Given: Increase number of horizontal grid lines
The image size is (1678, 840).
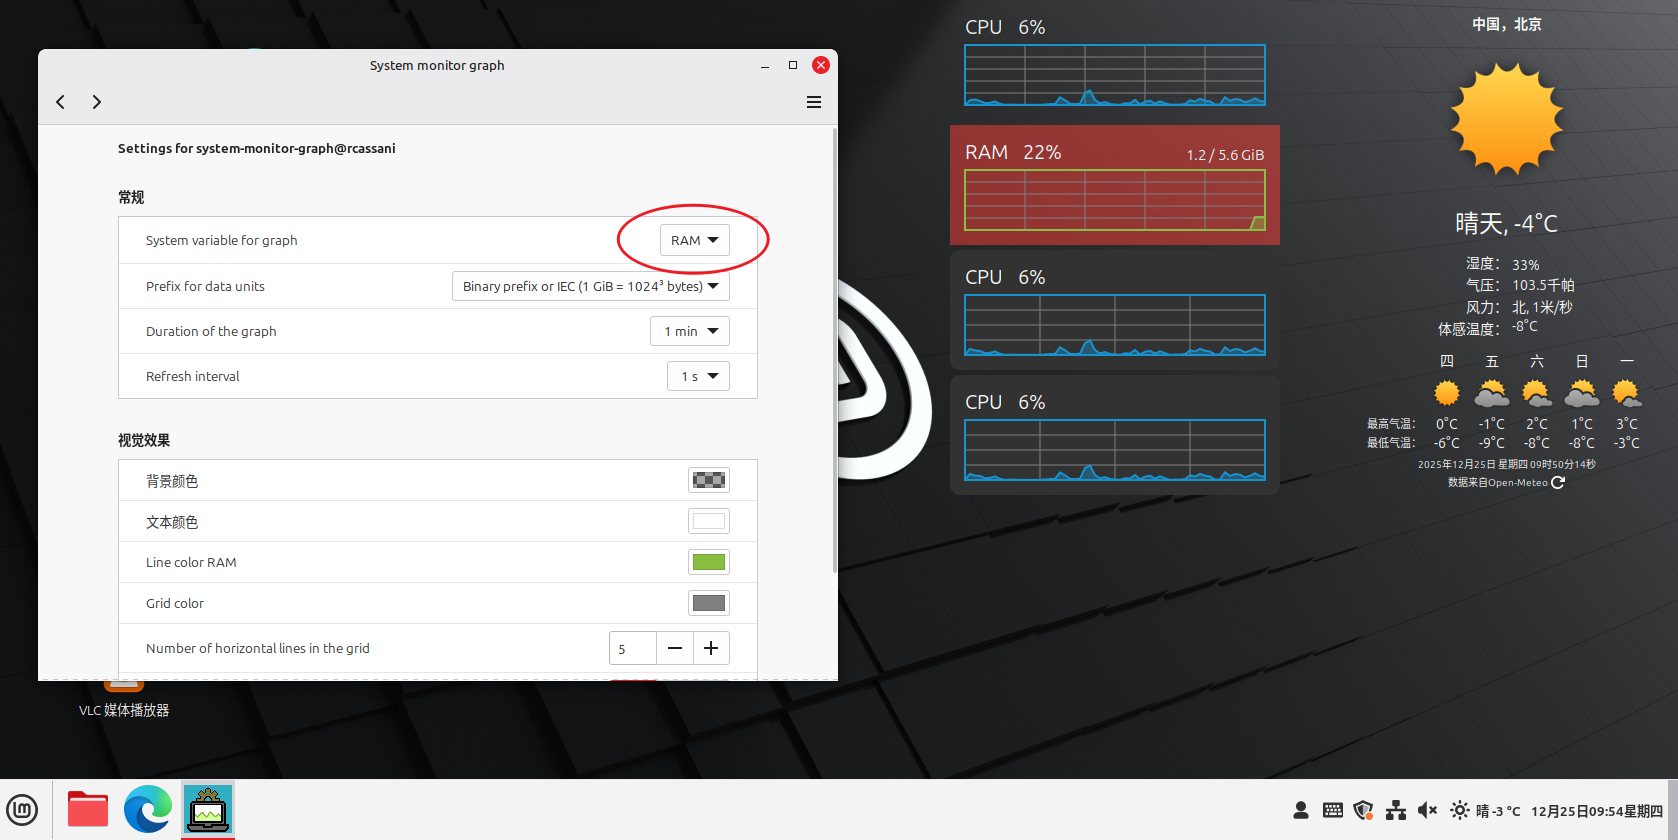Looking at the screenshot, I should coord(711,648).
